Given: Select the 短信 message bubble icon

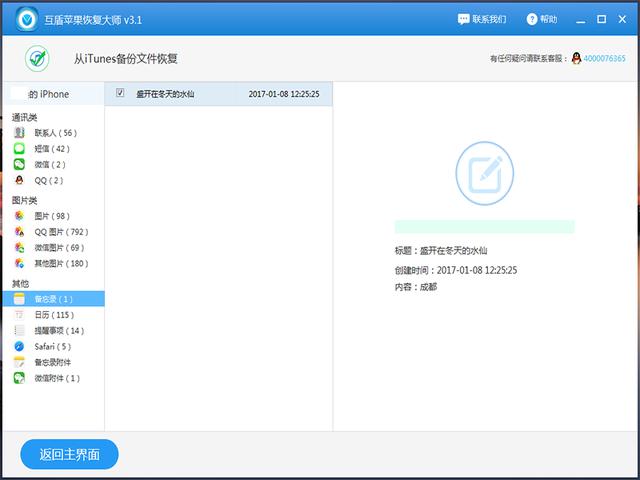Looking at the screenshot, I should [x=19, y=149].
